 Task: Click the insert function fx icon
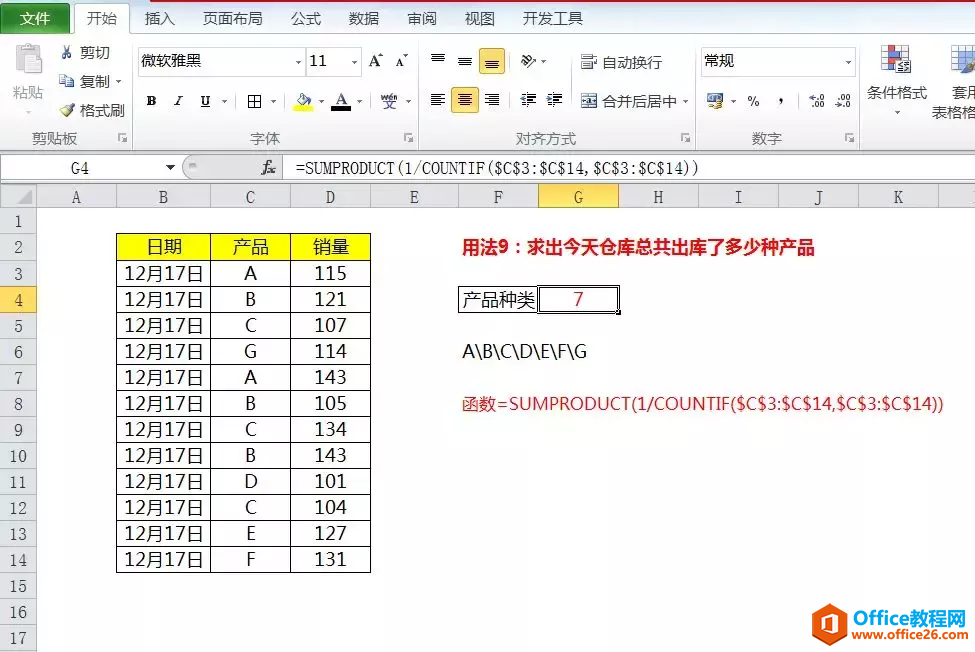(268, 168)
